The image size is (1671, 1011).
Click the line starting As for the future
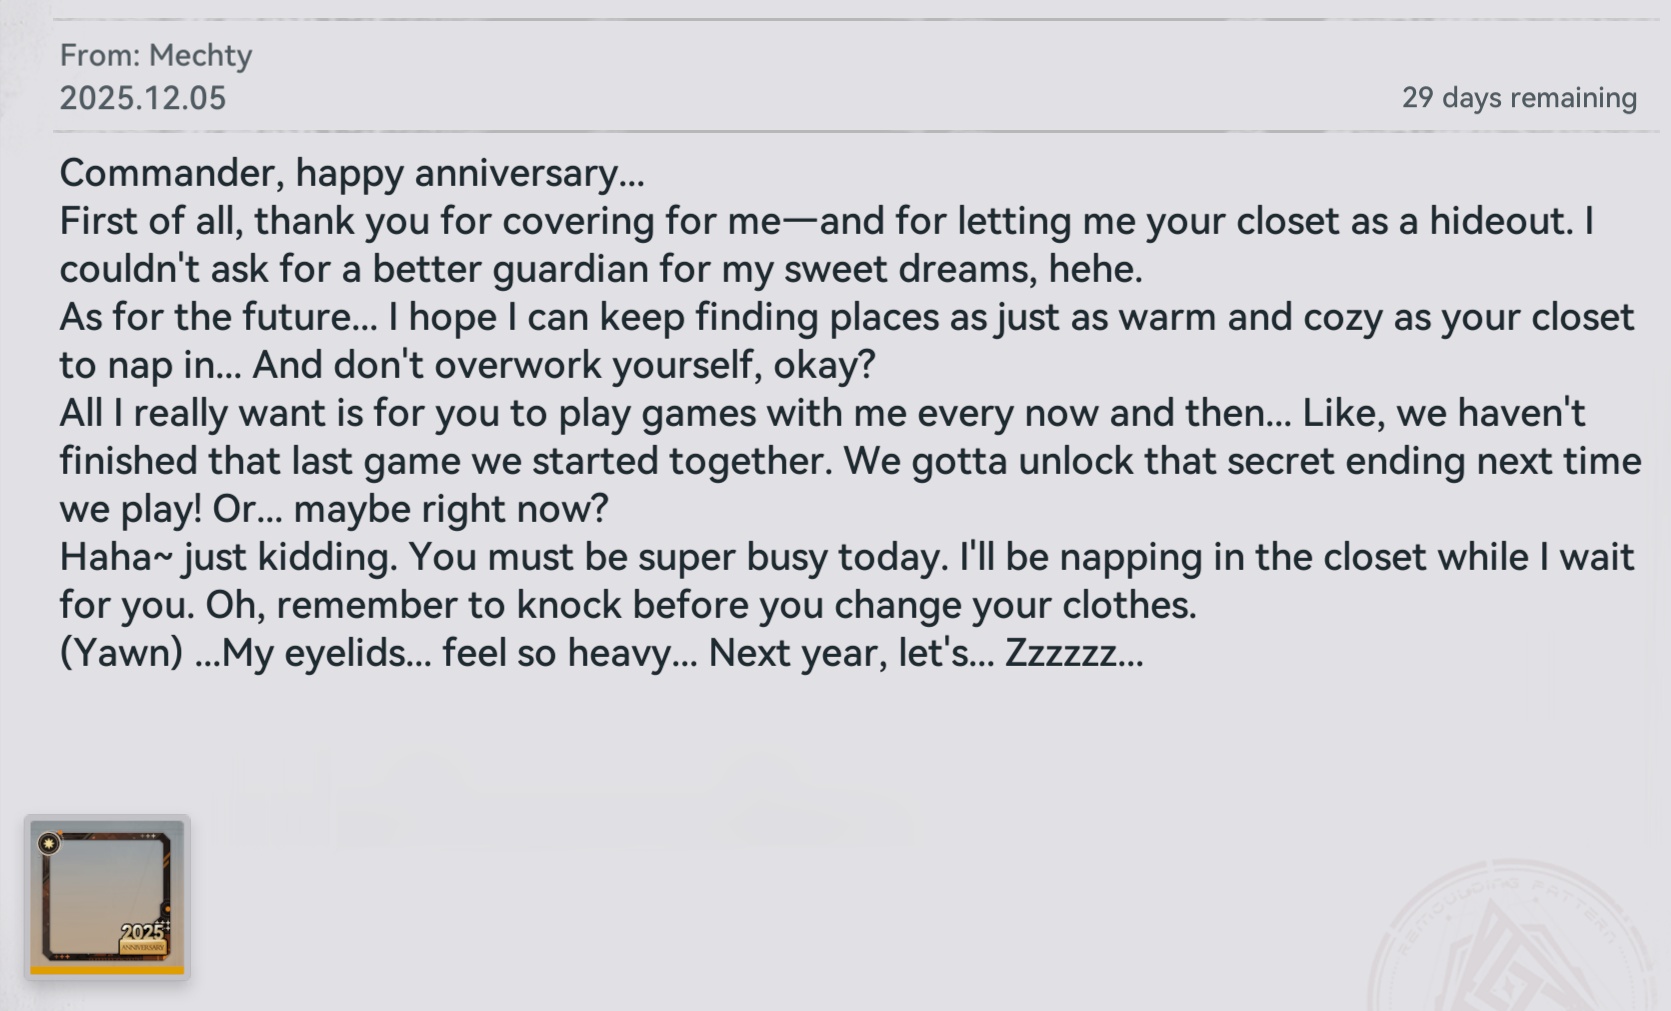click(x=845, y=317)
